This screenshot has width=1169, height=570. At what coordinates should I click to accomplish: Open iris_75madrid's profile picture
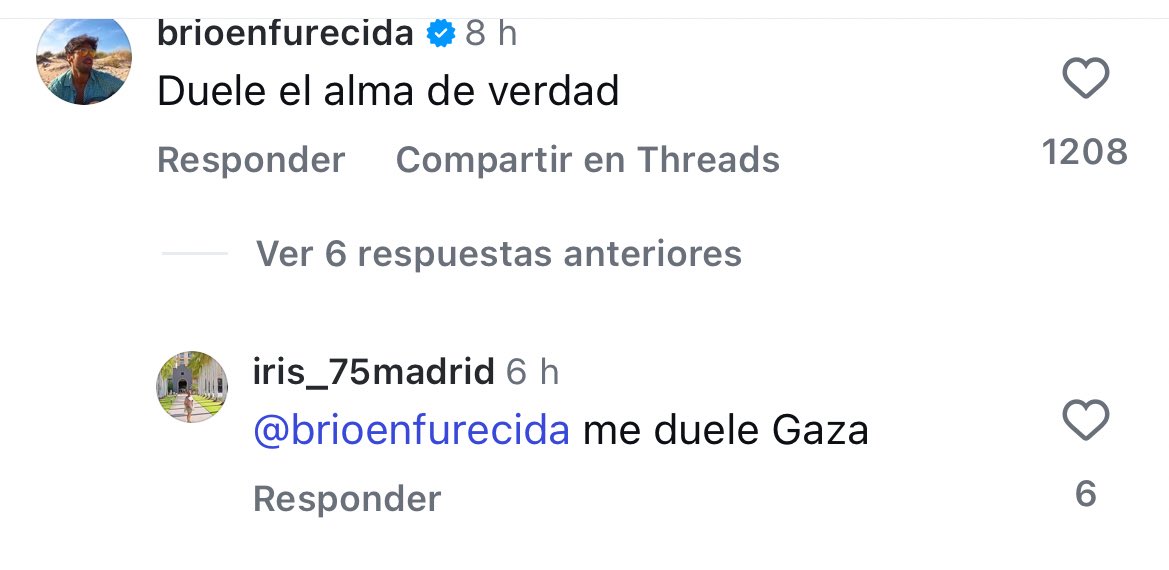[193, 387]
